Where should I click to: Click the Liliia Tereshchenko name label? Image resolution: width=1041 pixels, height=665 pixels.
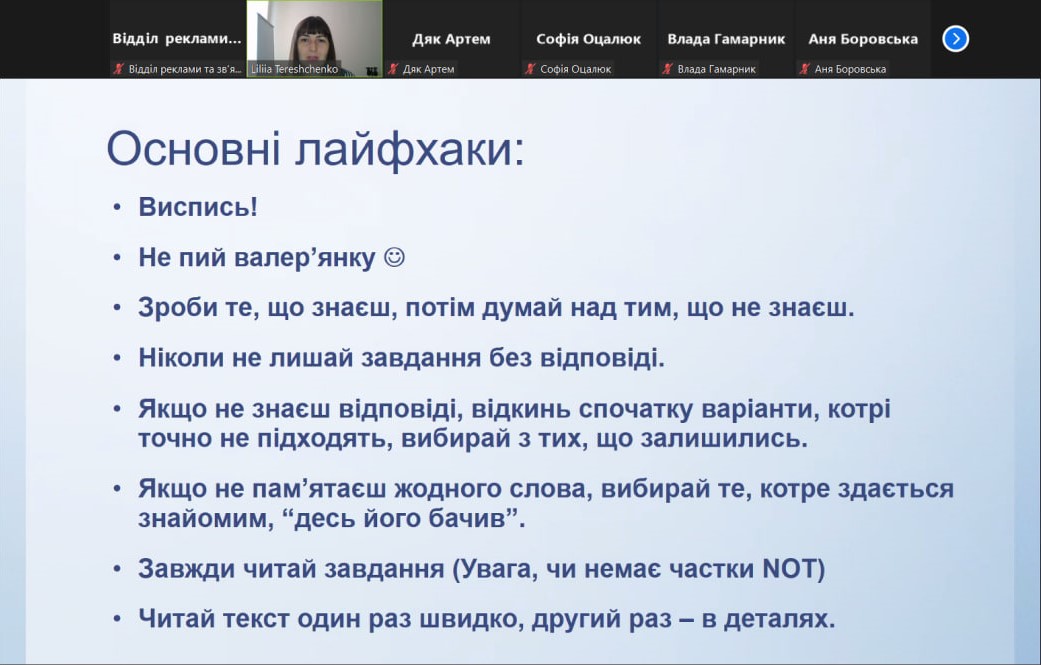(x=294, y=69)
